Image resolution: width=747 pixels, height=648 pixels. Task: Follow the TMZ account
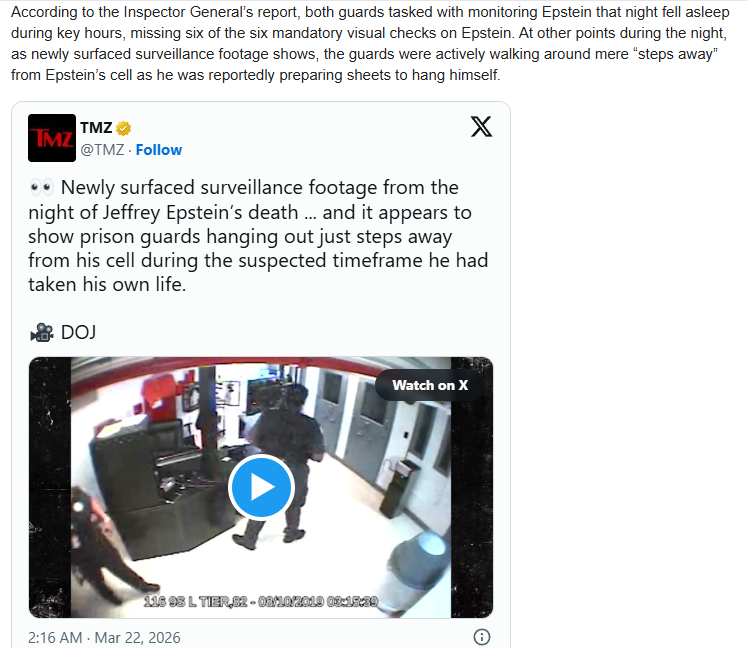159,150
